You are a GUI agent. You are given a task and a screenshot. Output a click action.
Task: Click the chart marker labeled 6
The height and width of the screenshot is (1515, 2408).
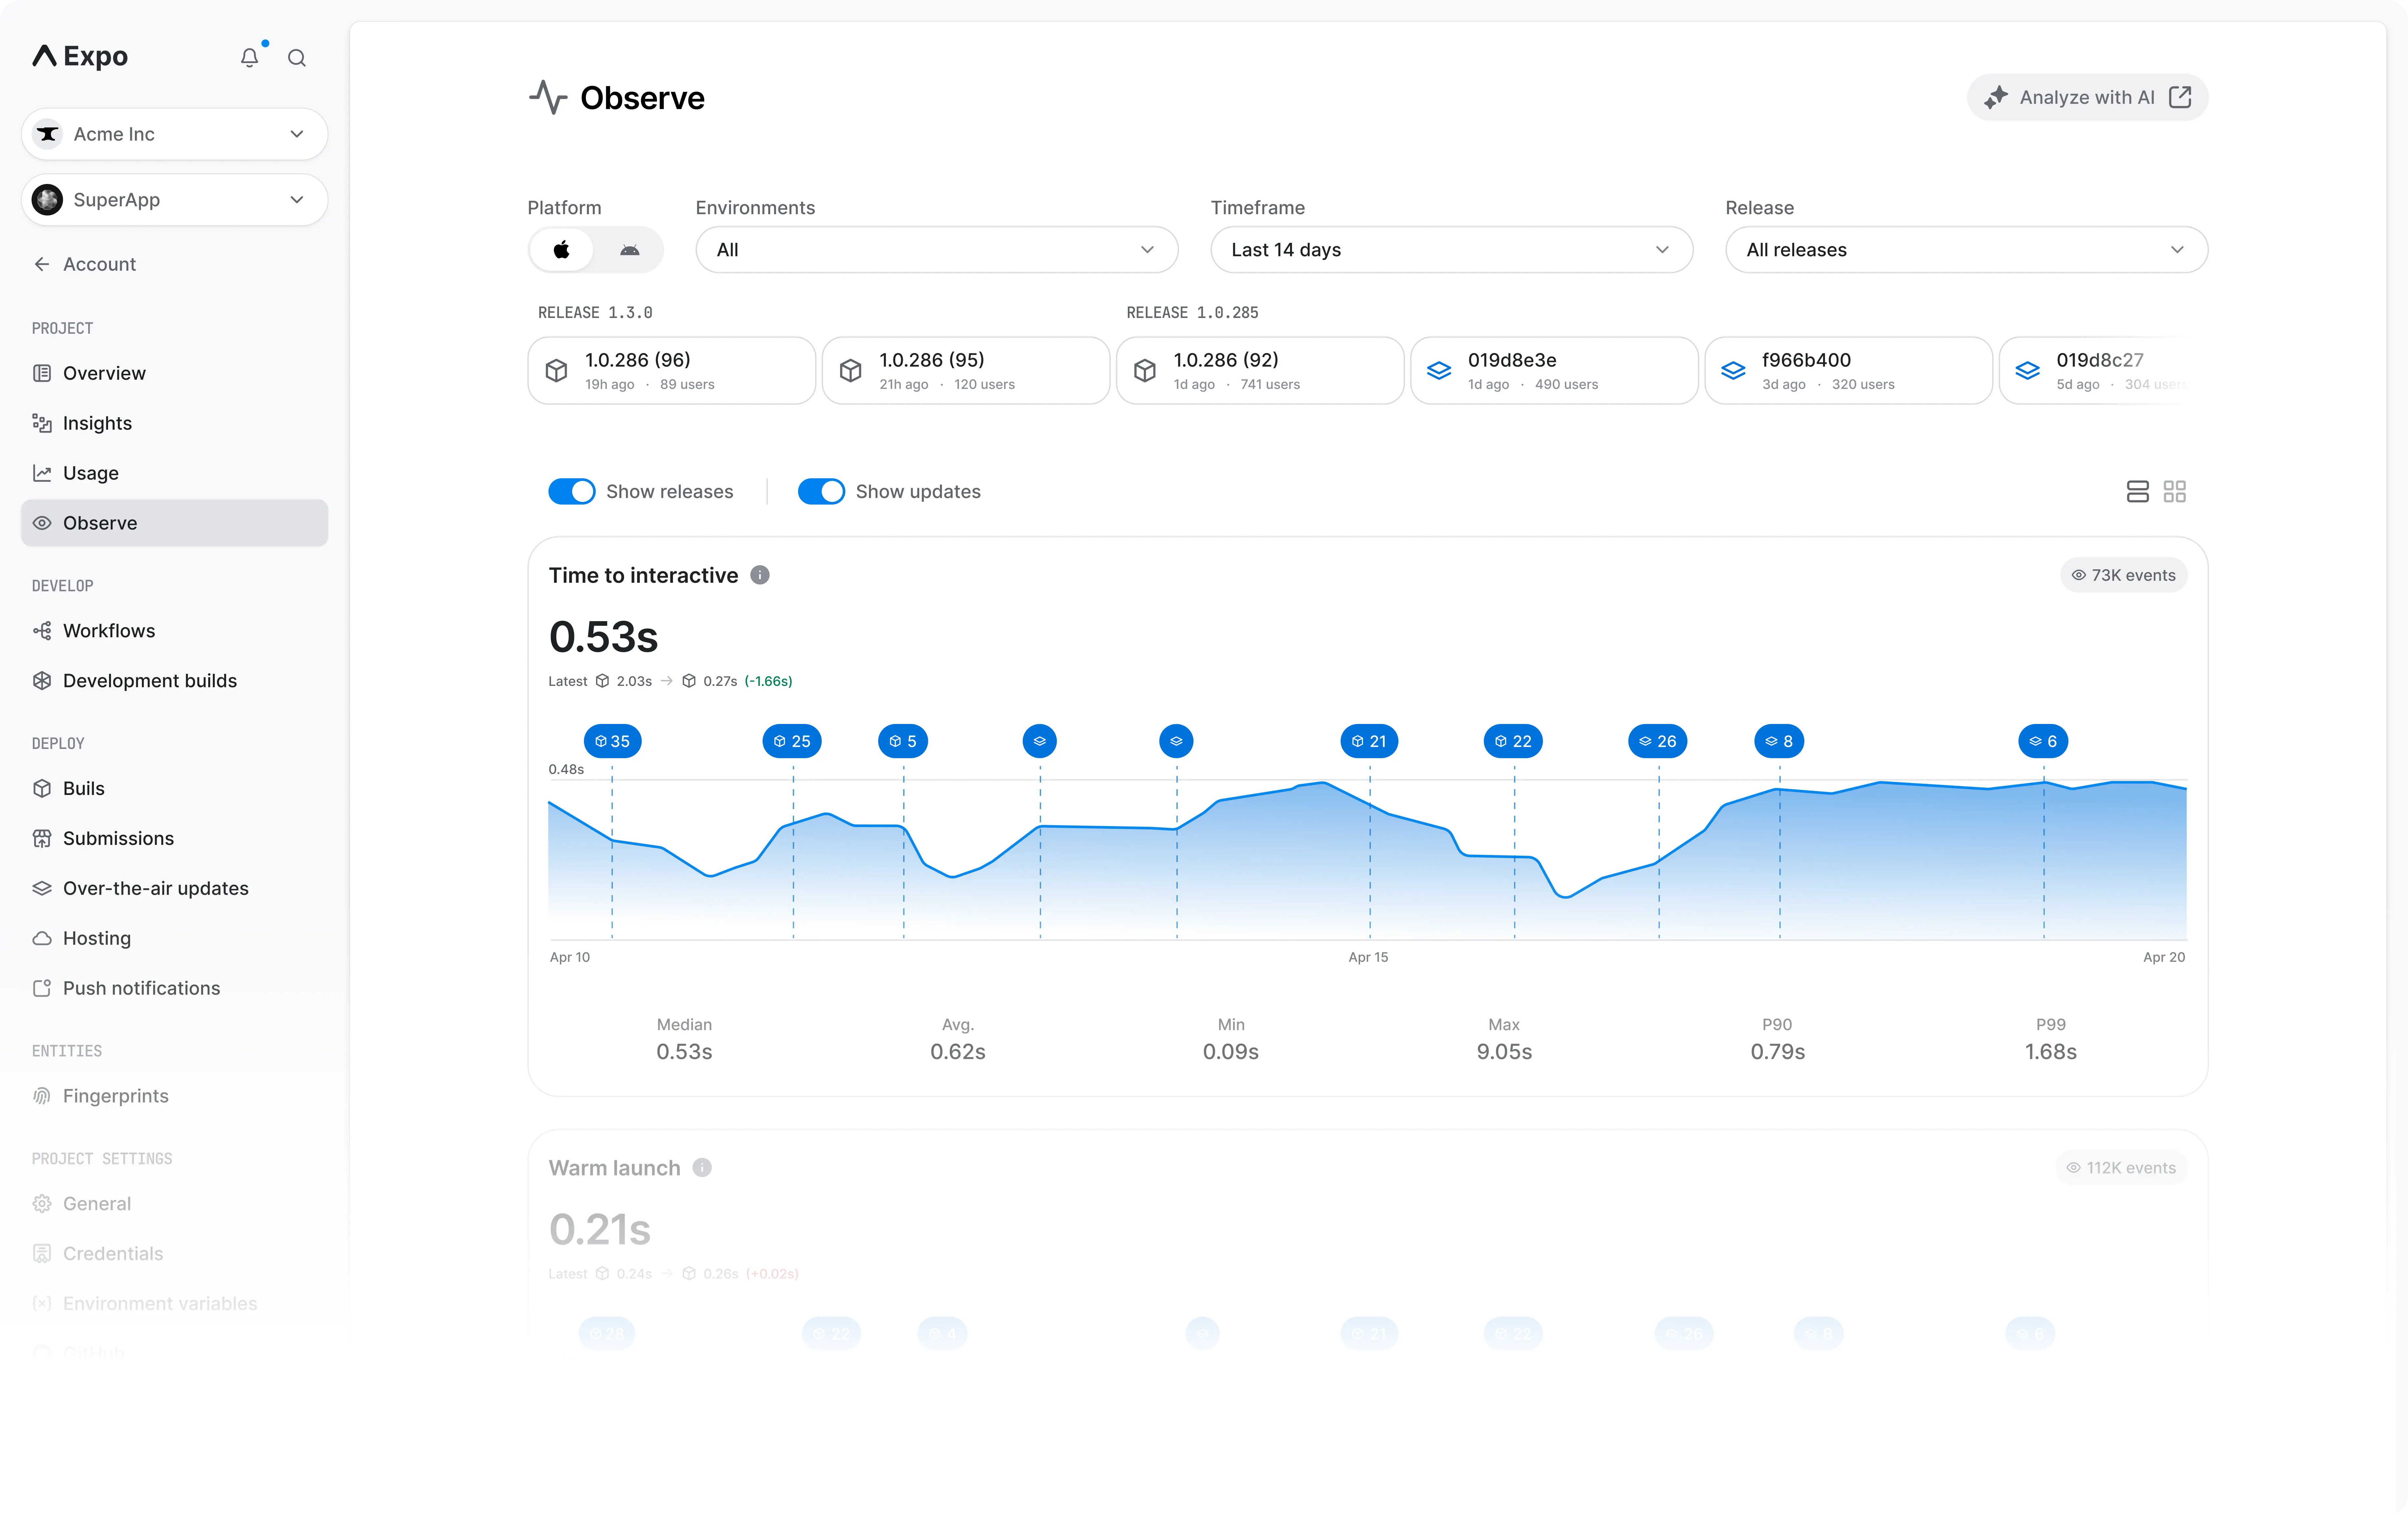point(2043,741)
